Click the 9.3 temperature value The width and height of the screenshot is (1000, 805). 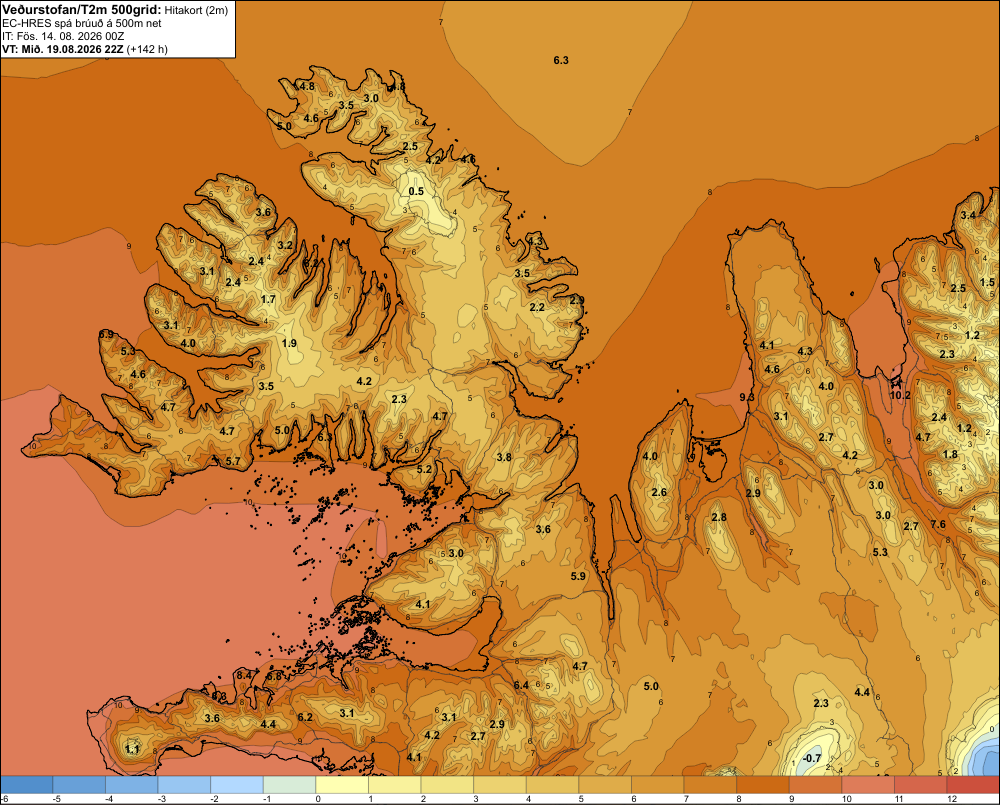point(747,397)
